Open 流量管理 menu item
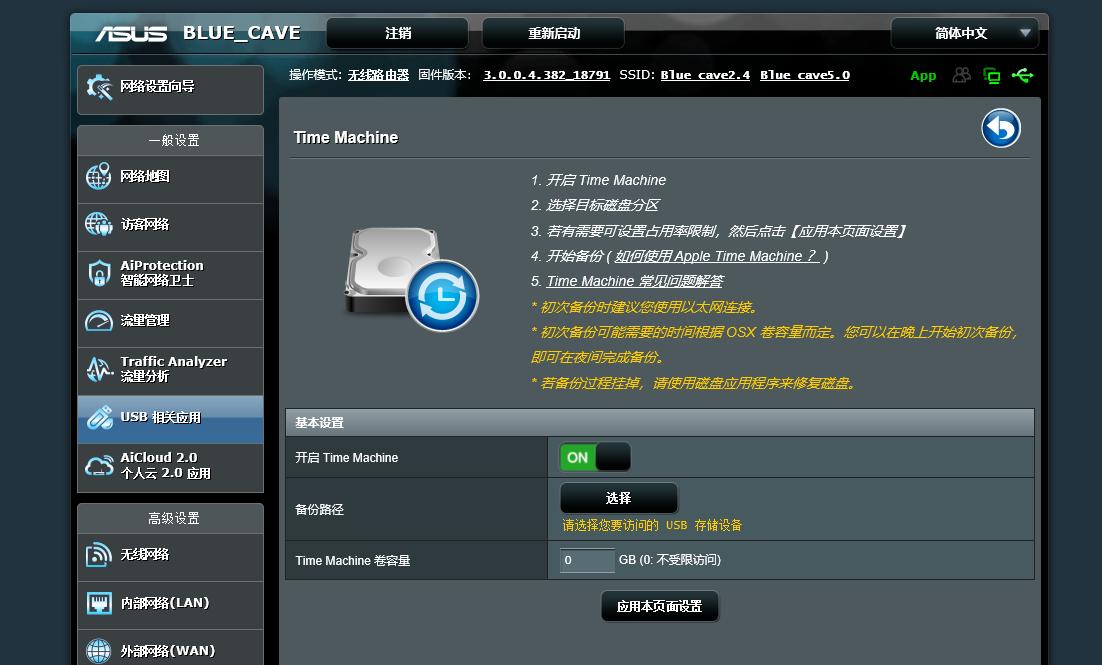 pyautogui.click(x=171, y=321)
